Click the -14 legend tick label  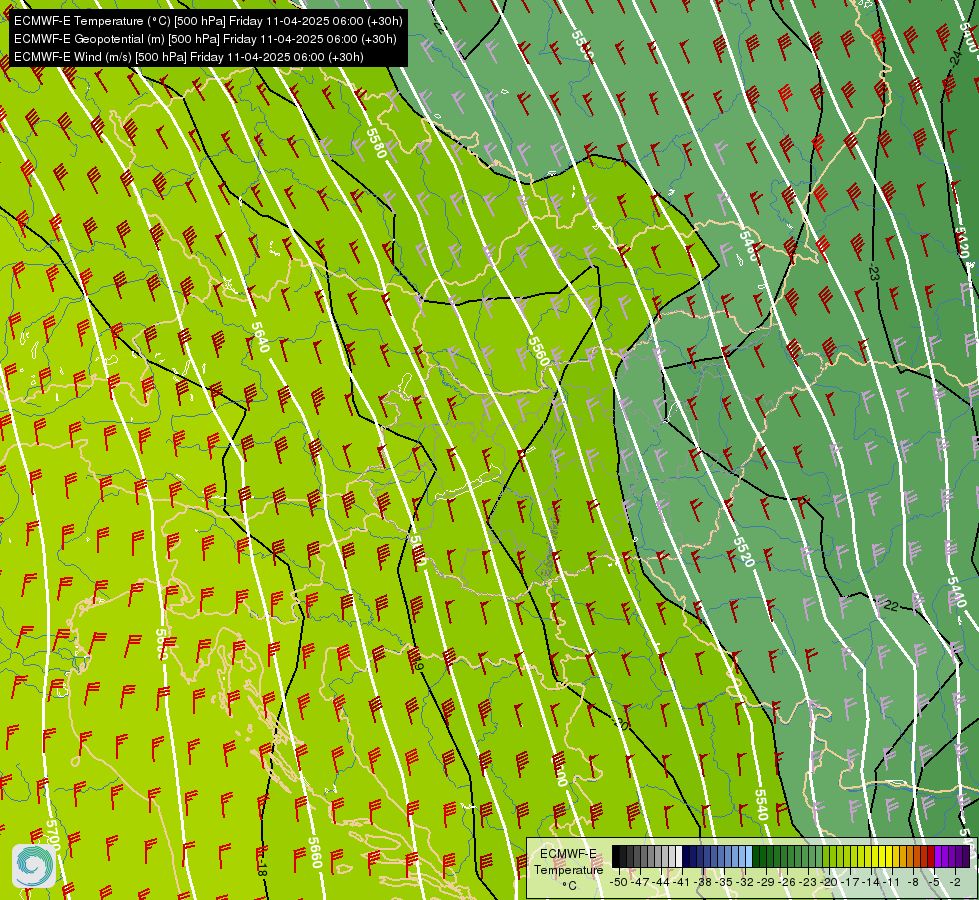coord(871,882)
